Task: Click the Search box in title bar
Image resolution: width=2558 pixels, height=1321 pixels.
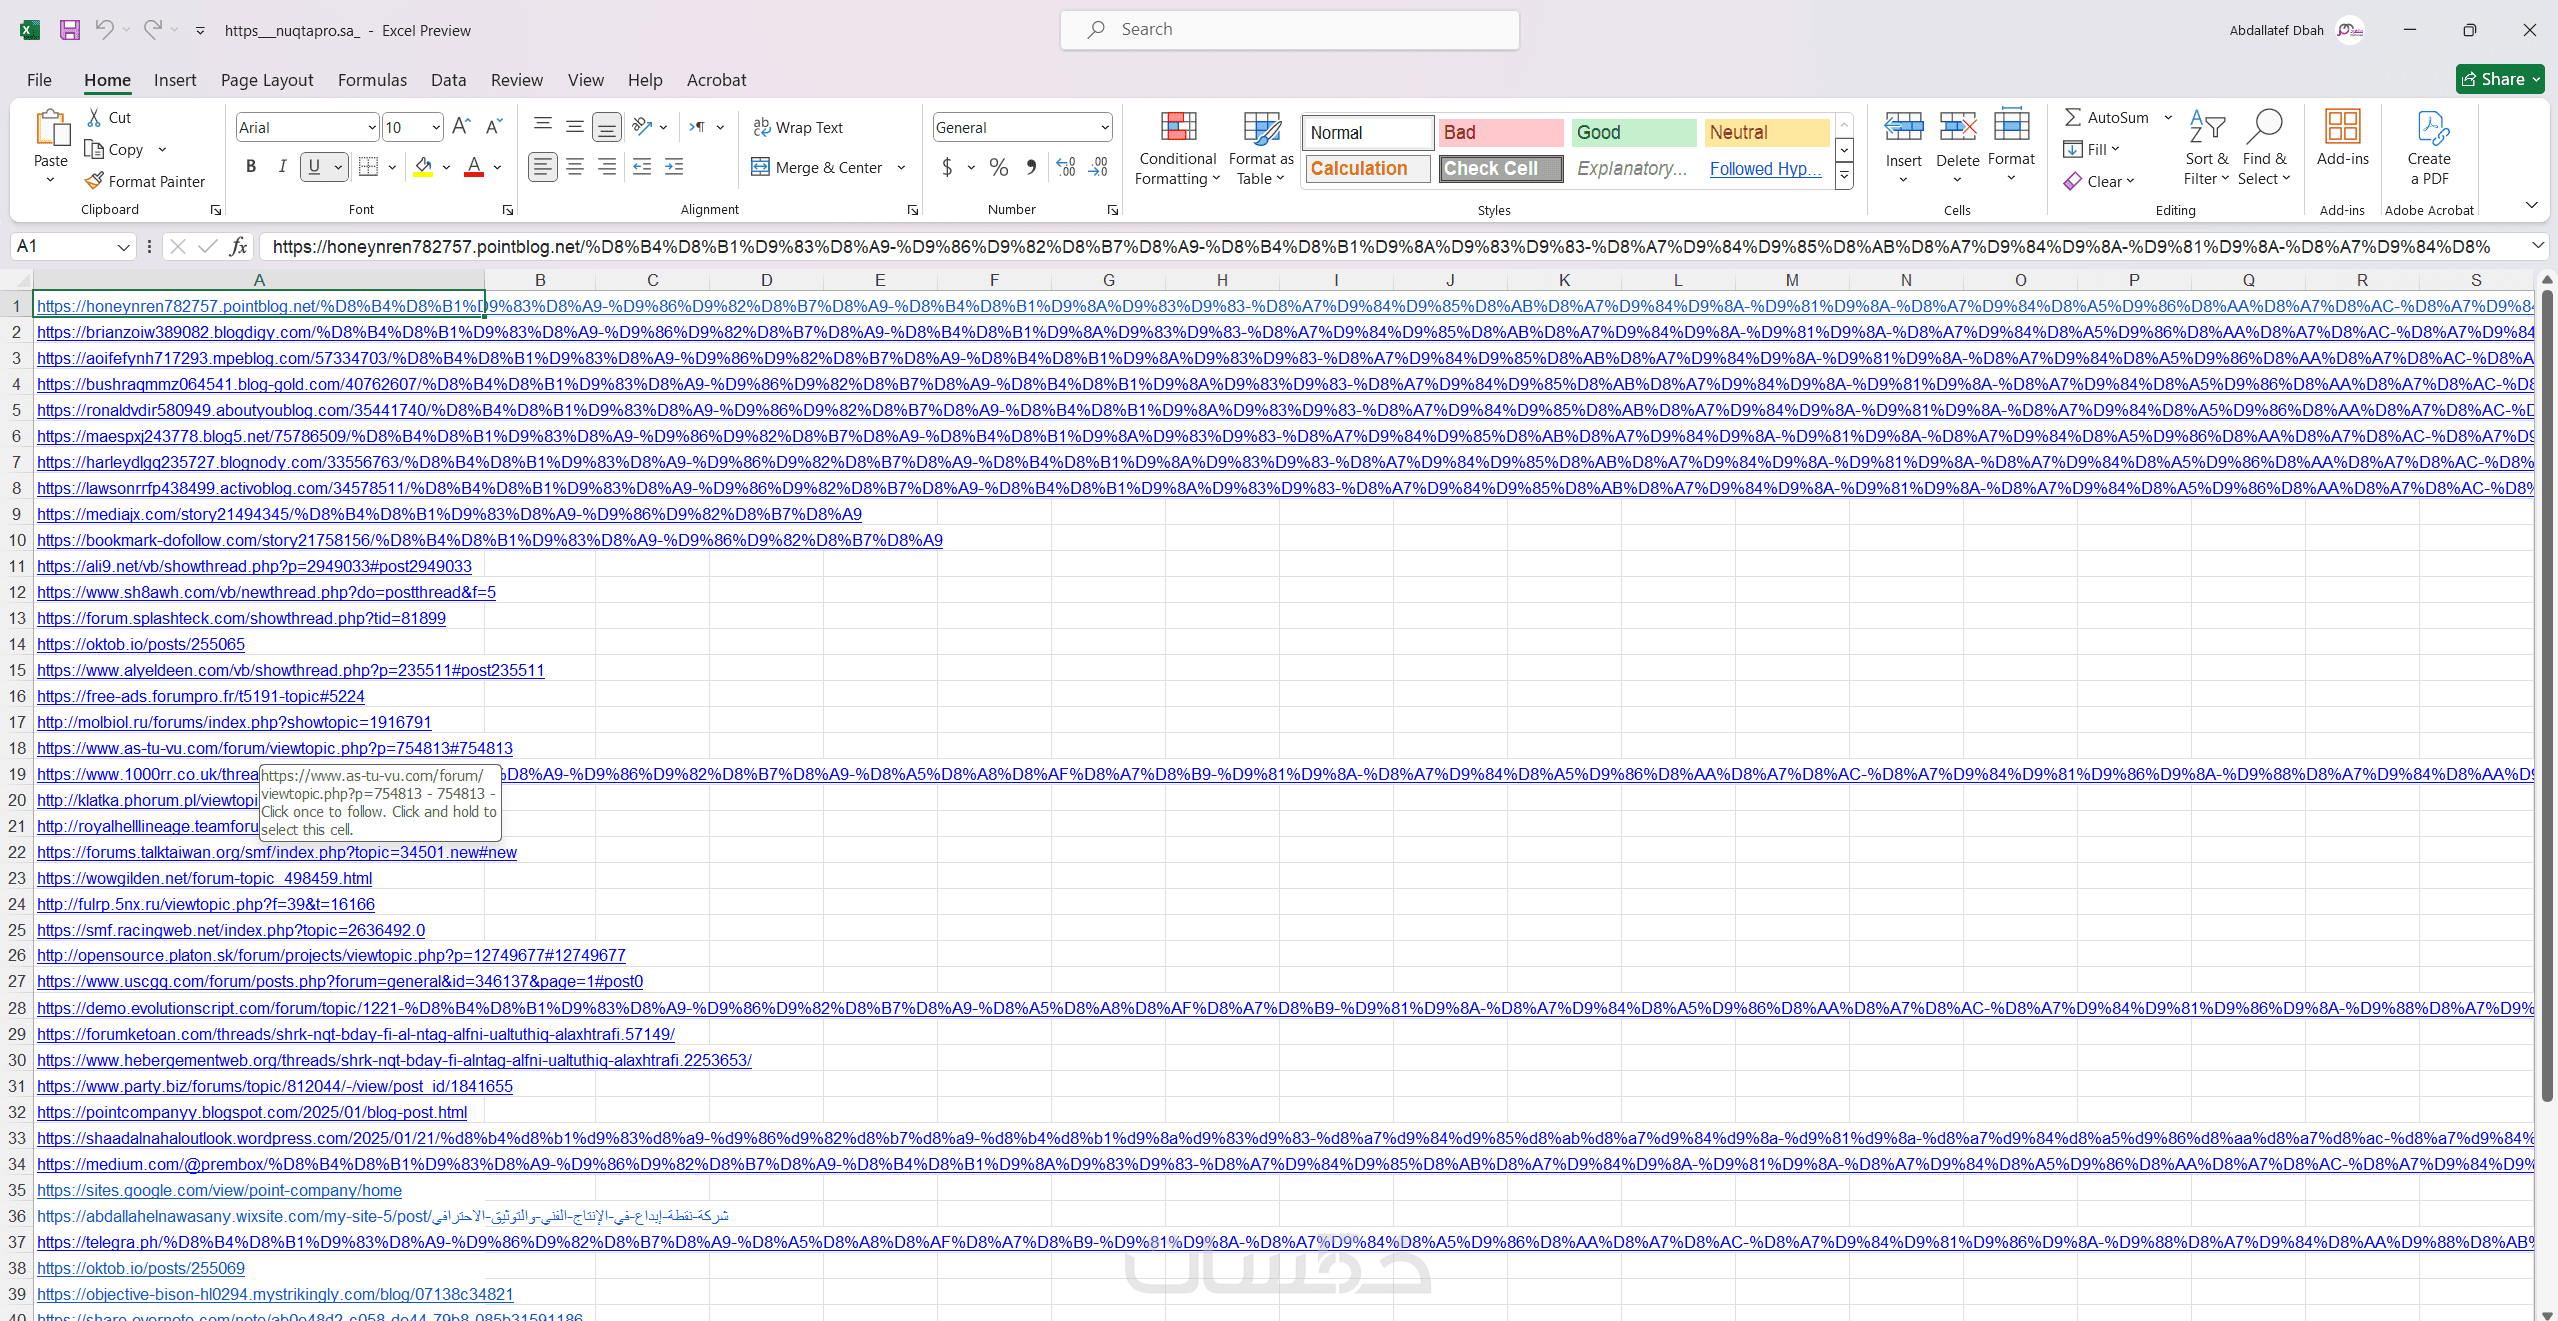Action: (x=1289, y=30)
